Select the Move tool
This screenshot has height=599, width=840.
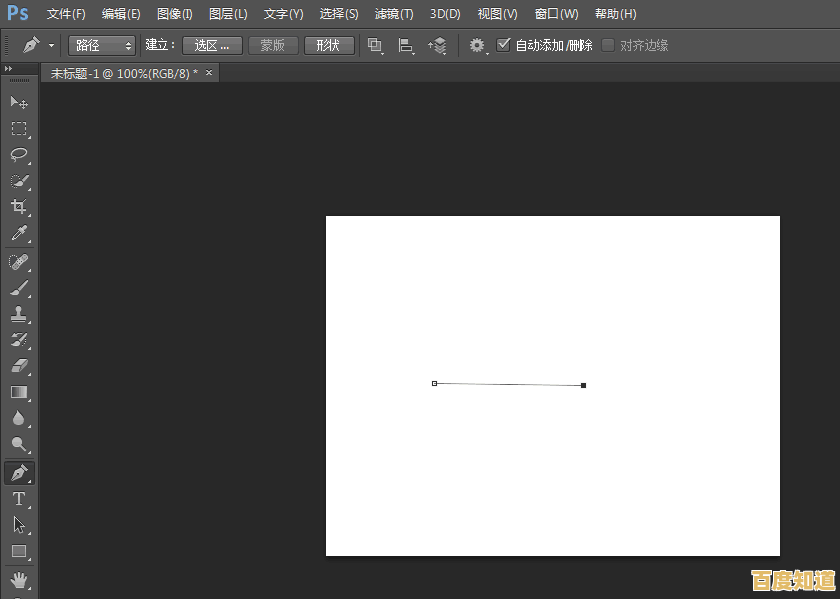coord(19,102)
